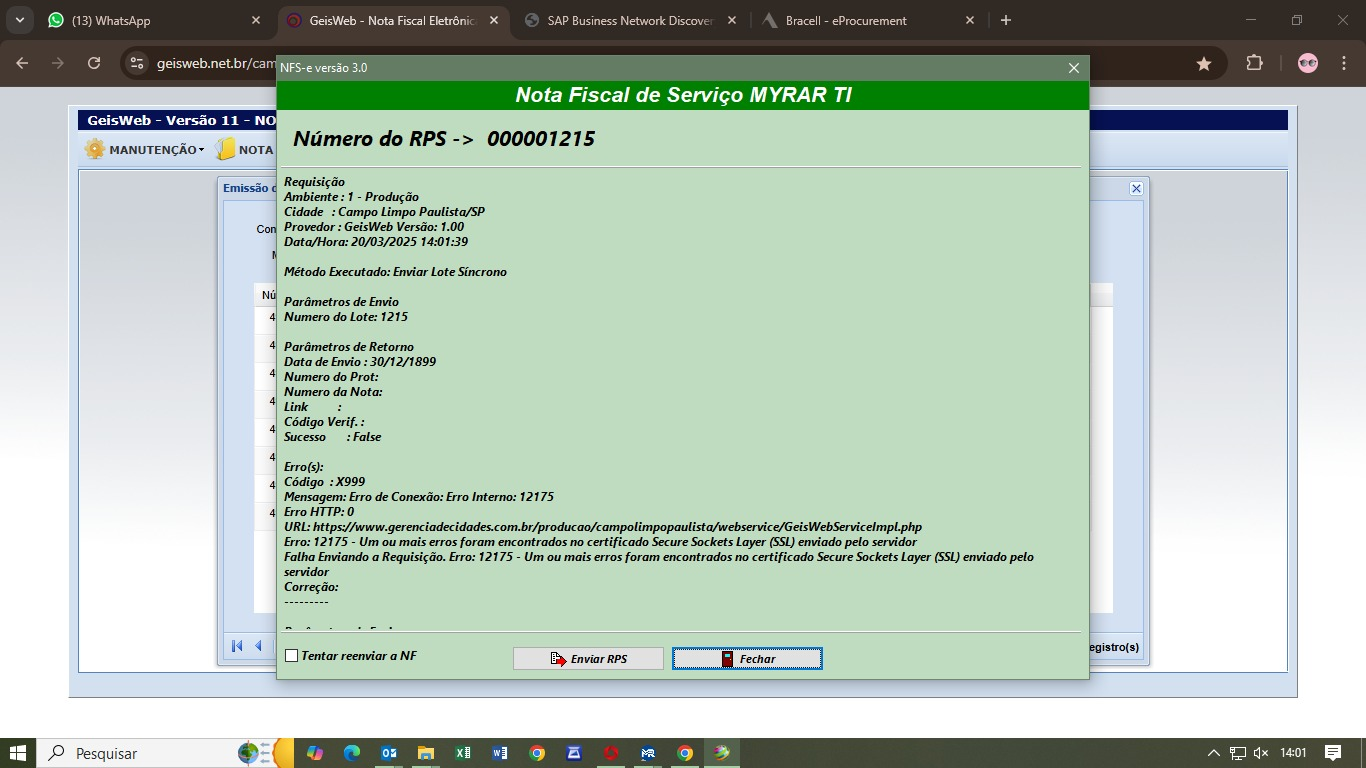
Task: Click the MANUTENÇÃO gear icon
Action: coord(95,150)
